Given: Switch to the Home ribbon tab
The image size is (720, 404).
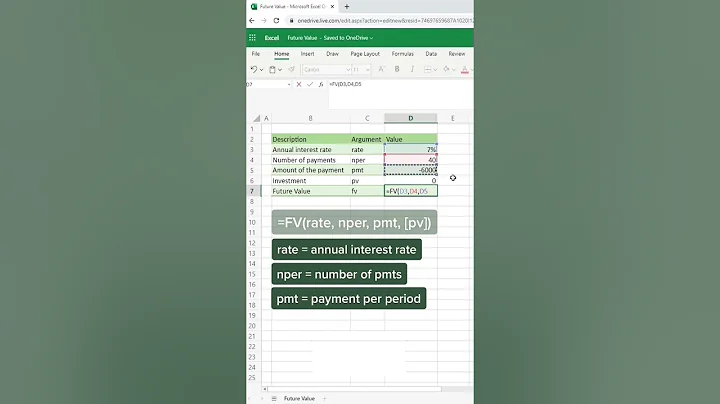Looking at the screenshot, I should (x=281, y=54).
